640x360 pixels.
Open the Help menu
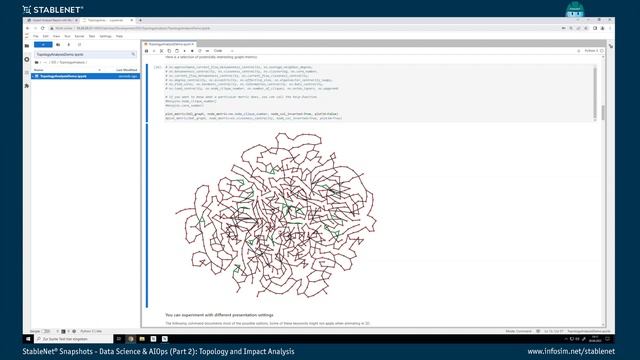(119, 36)
